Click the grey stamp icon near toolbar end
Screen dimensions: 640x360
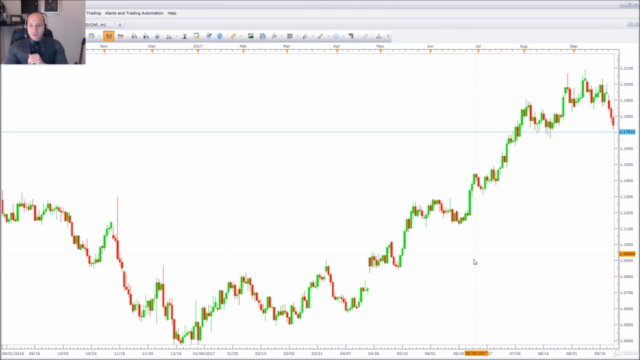click(x=378, y=36)
